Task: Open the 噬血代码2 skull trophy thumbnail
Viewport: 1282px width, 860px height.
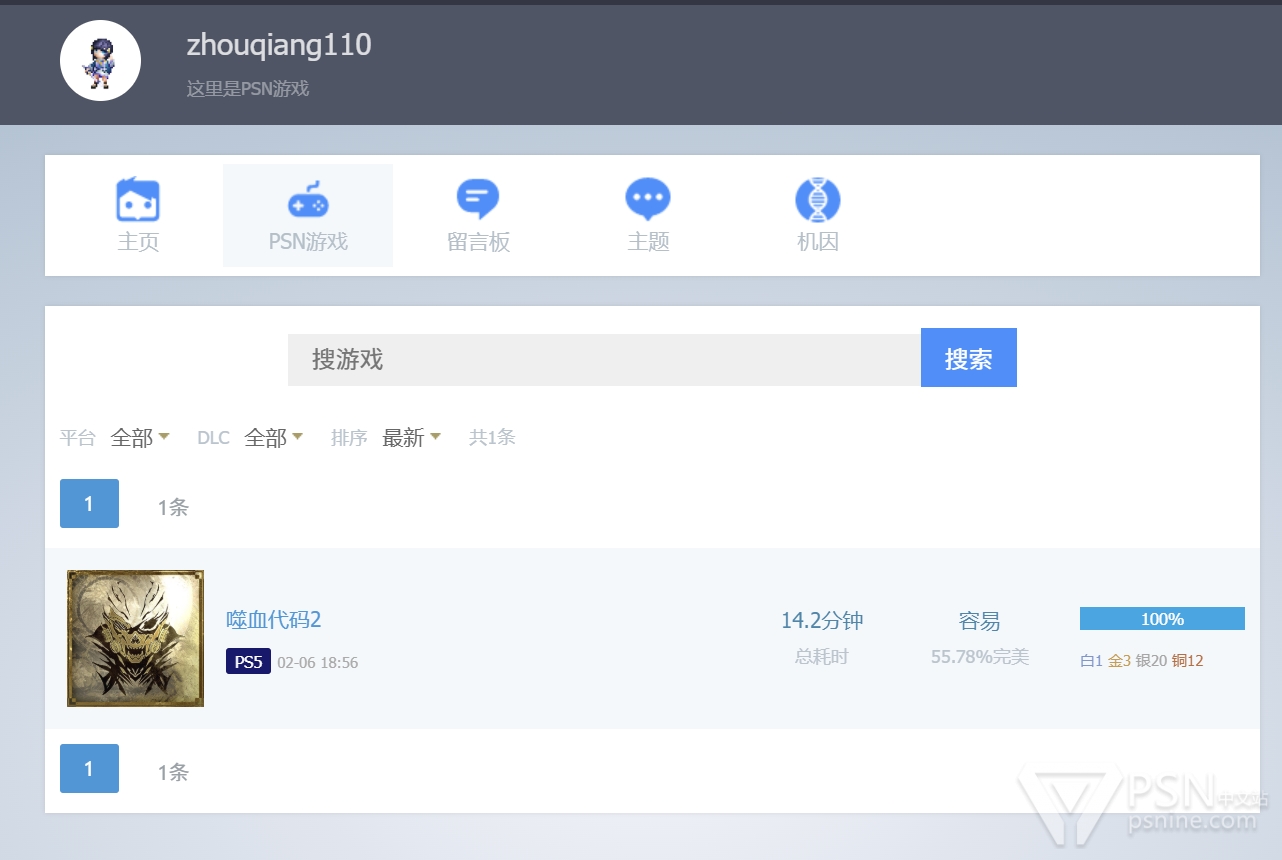Action: point(136,638)
